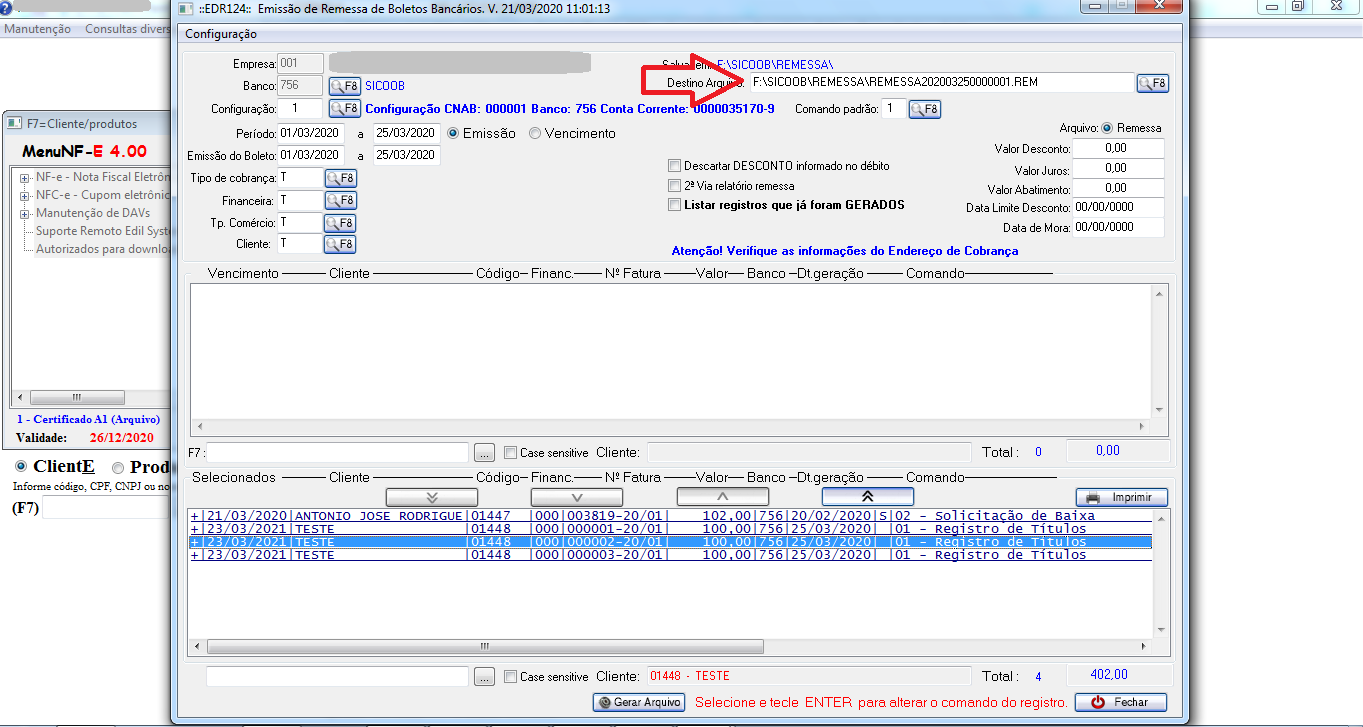Click the Gerar Arquivo button

(x=639, y=702)
